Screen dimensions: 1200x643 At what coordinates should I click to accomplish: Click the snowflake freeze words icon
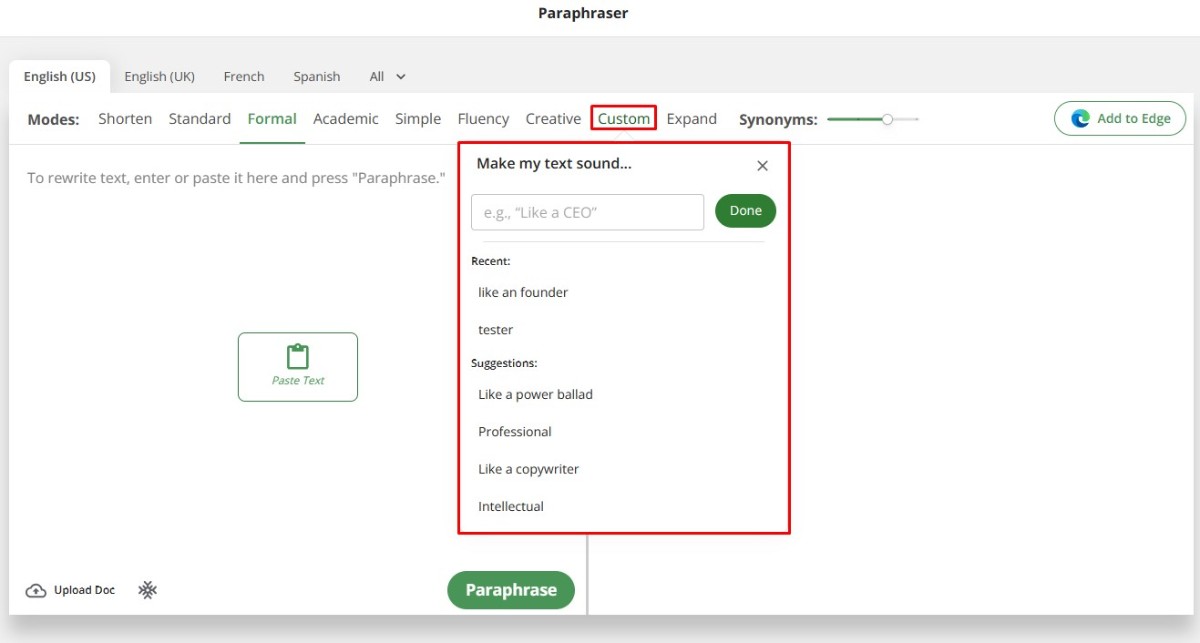pyautogui.click(x=148, y=590)
